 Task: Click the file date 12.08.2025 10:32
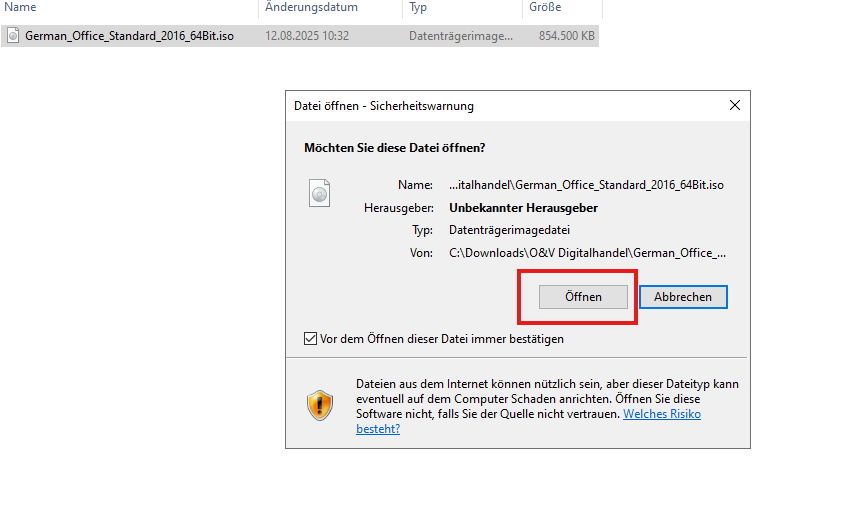306,36
